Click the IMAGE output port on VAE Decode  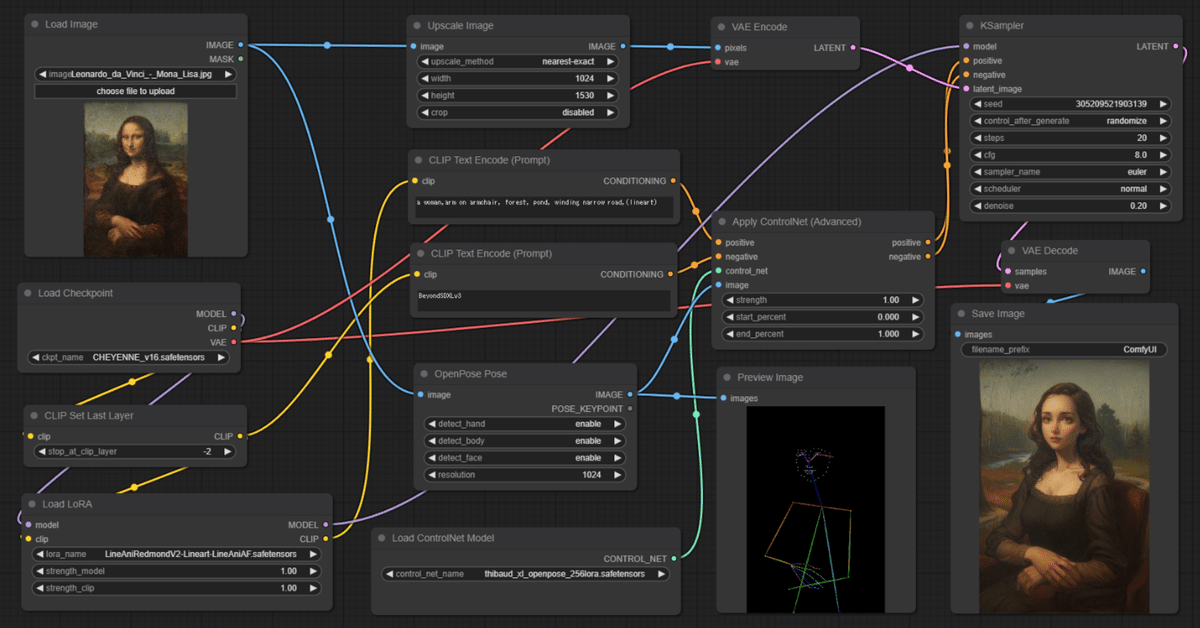click(x=1143, y=271)
